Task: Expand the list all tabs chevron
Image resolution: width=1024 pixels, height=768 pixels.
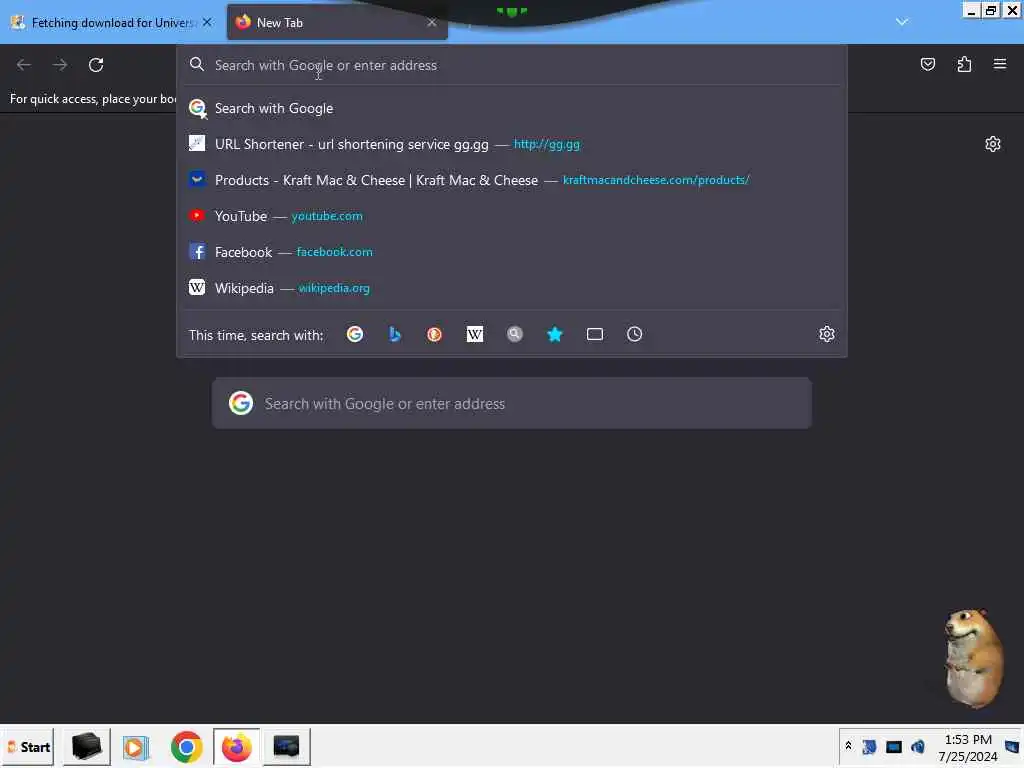Action: point(902,22)
